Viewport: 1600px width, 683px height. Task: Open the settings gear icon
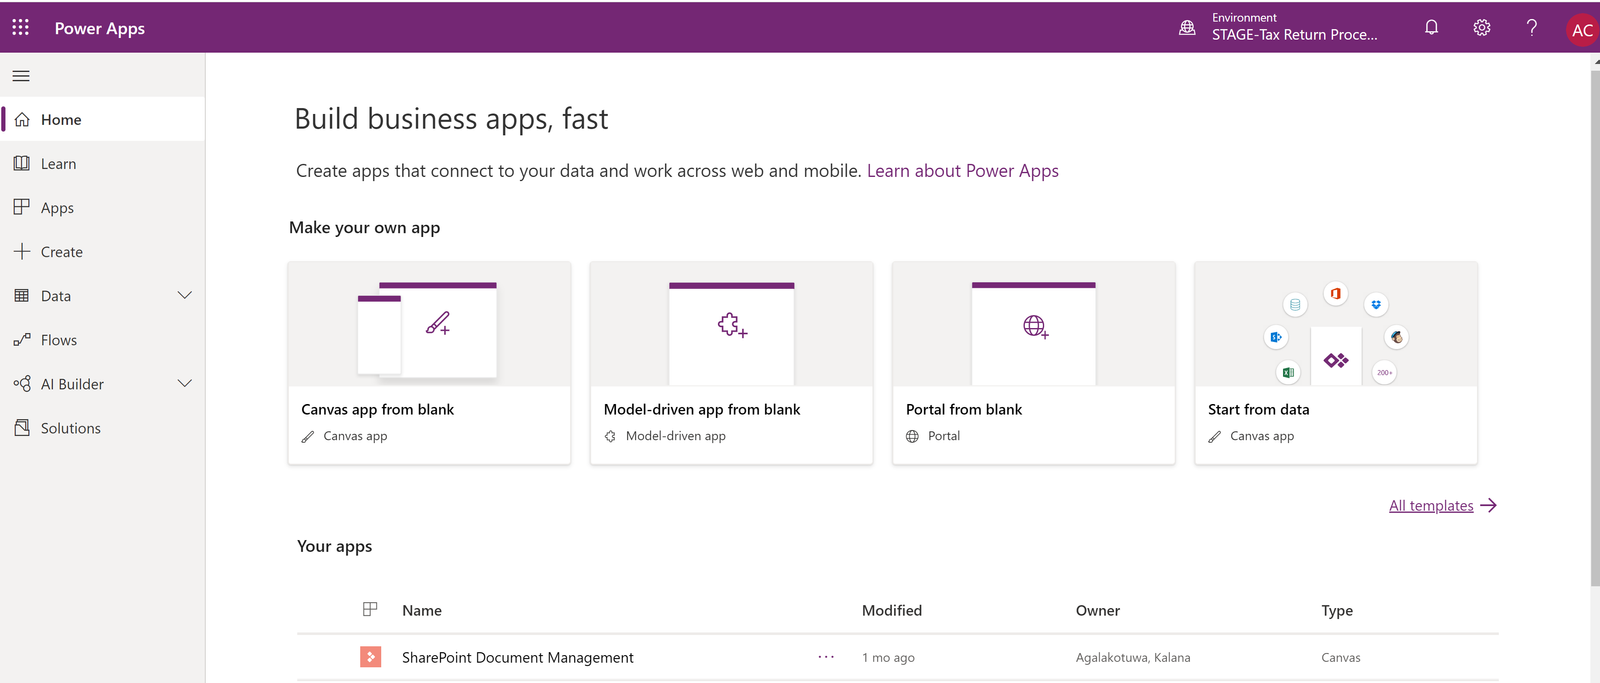tap(1481, 28)
